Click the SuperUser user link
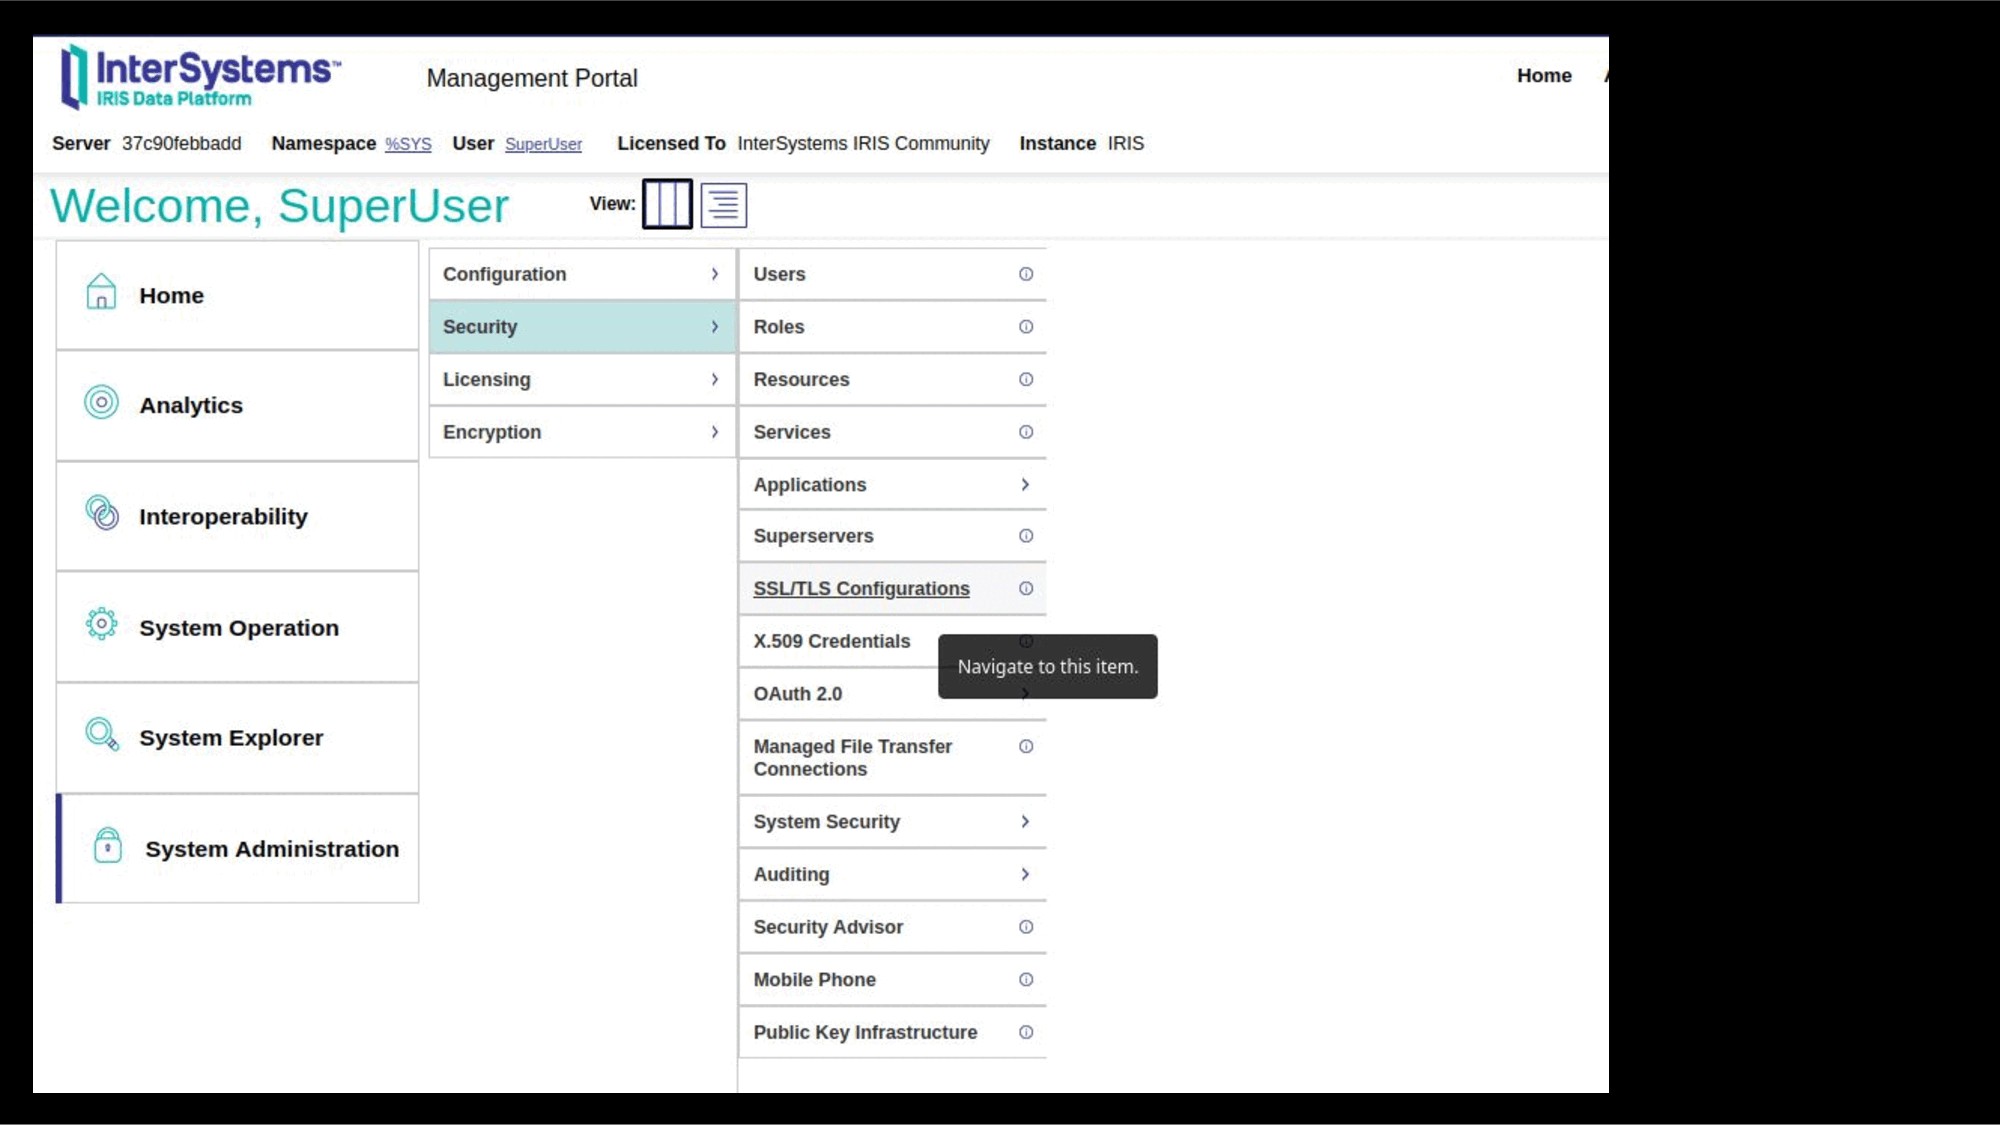This screenshot has height=1125, width=2000. pyautogui.click(x=544, y=144)
